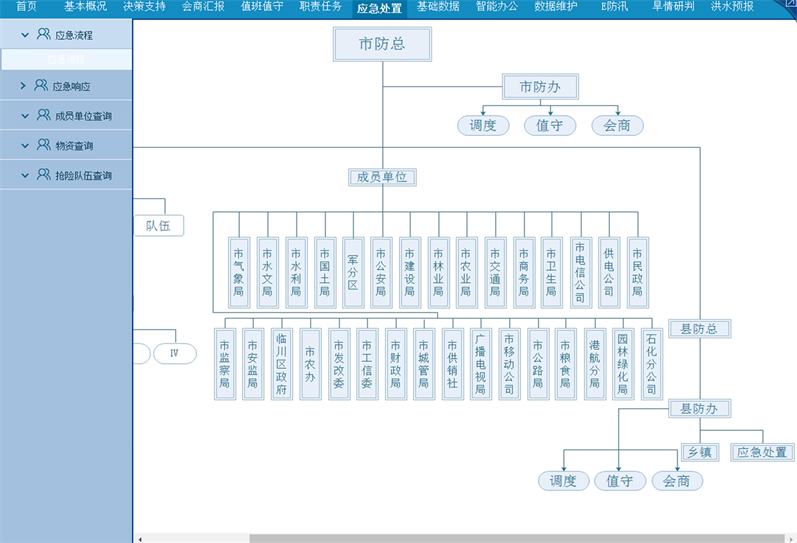
Task: Switch to the 决策支持 tab
Action: 144,7
